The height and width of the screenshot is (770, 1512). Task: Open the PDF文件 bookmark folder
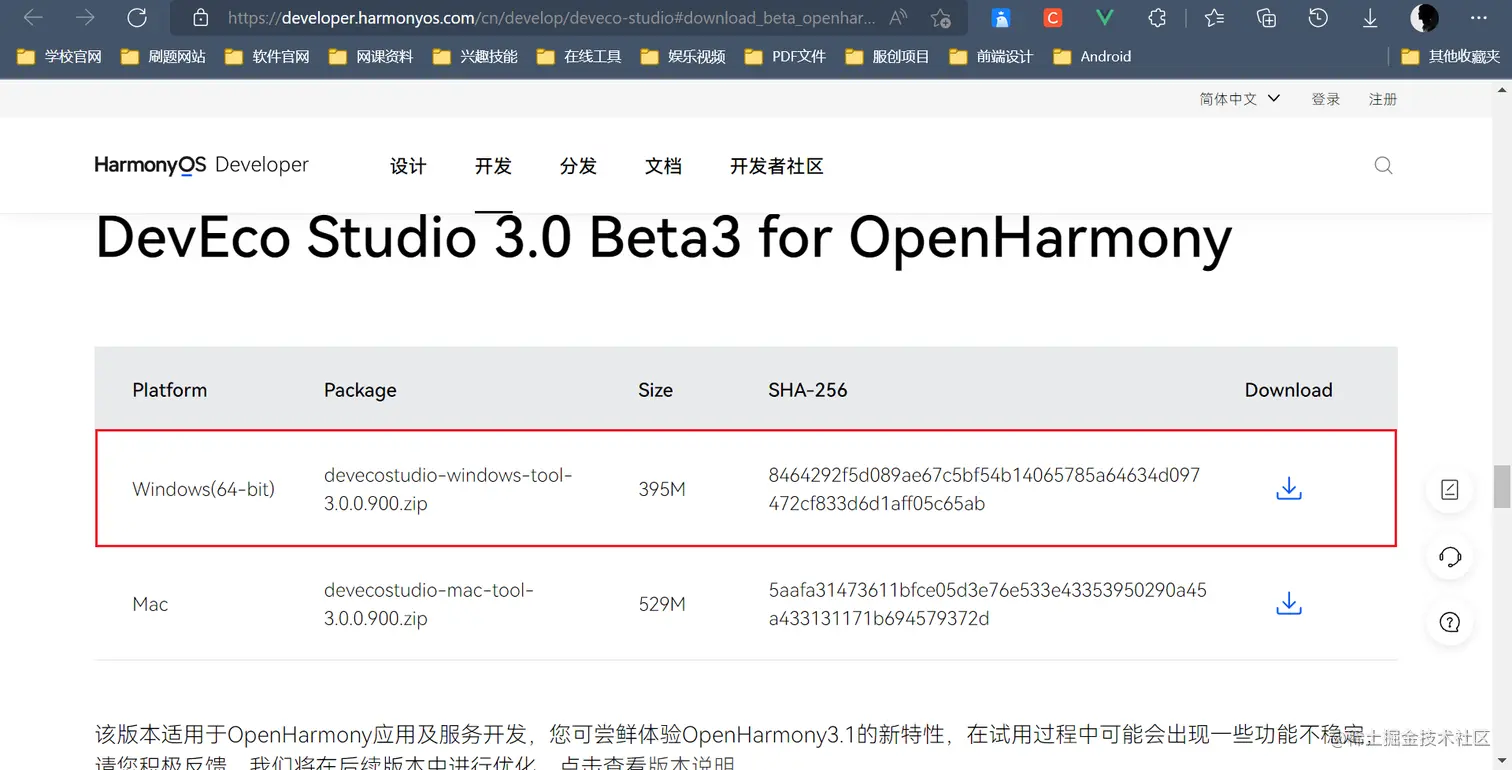pos(786,57)
